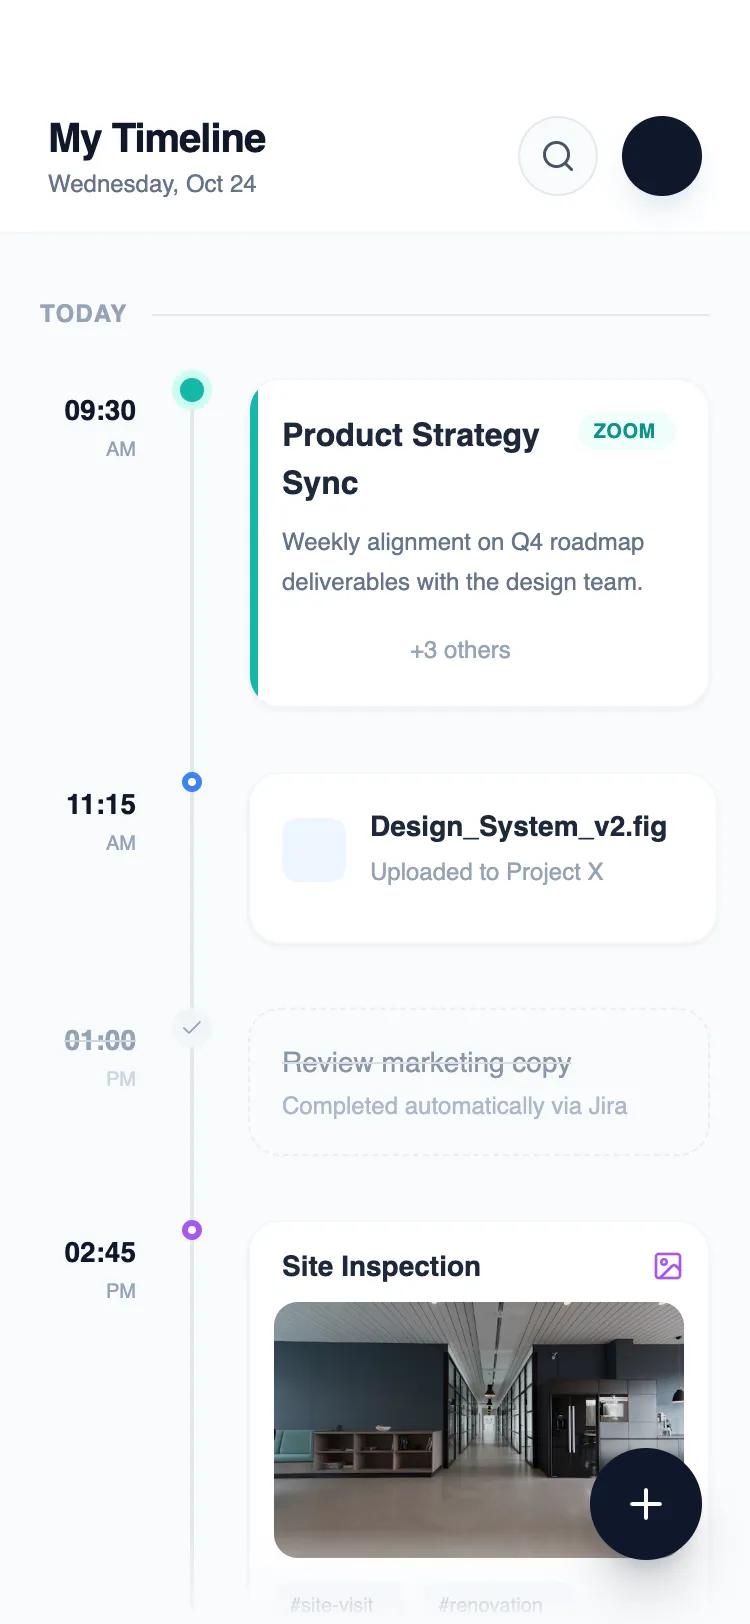Open the search icon
Screen dimensions: 750x1624
click(x=557, y=156)
